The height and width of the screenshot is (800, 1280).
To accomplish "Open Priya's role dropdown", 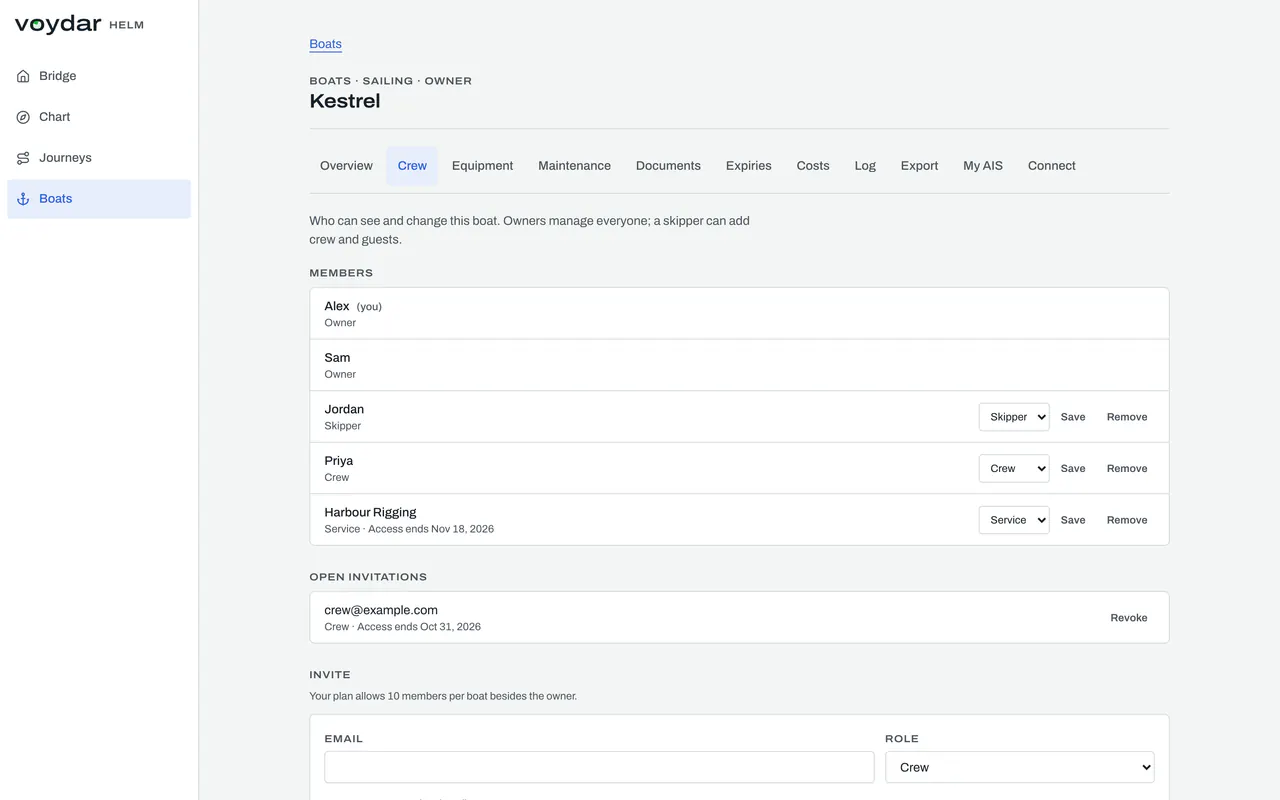I will click(x=1014, y=468).
